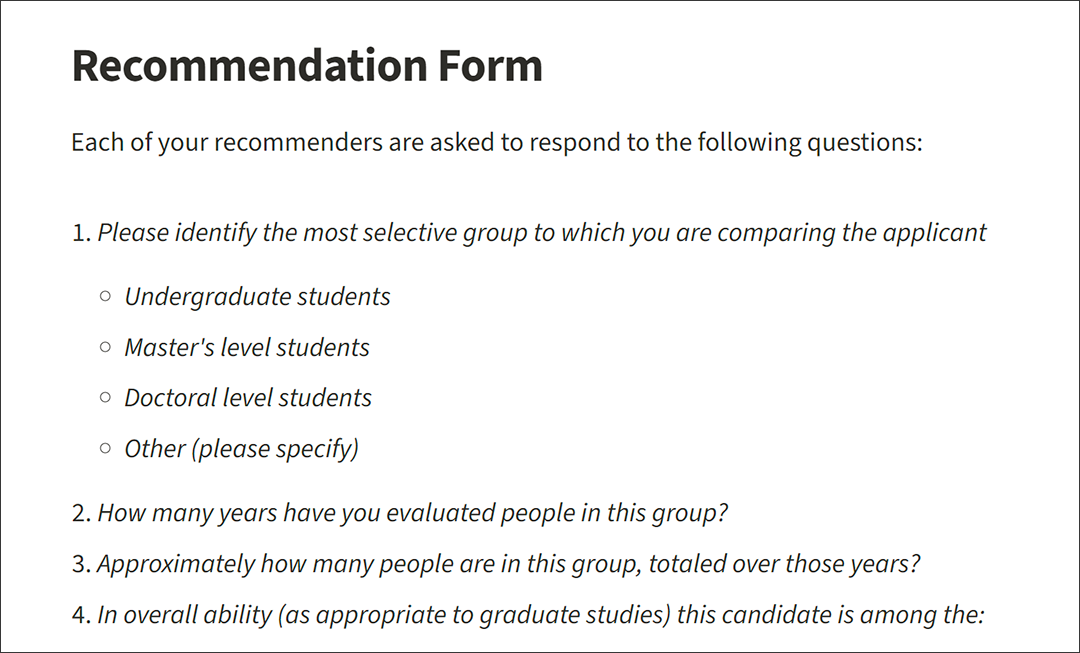The image size is (1080, 653).
Task: Click the number 3 list marker
Action: coord(81,564)
